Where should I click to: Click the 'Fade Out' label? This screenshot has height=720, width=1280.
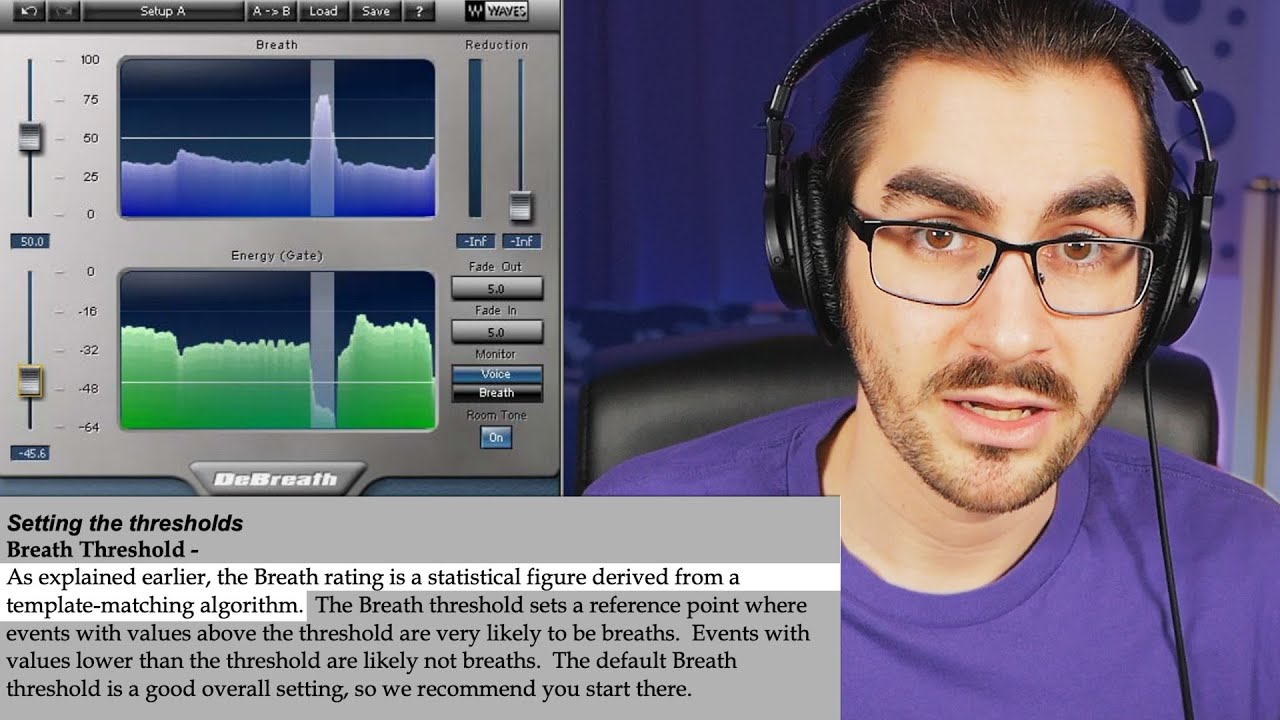pos(497,267)
